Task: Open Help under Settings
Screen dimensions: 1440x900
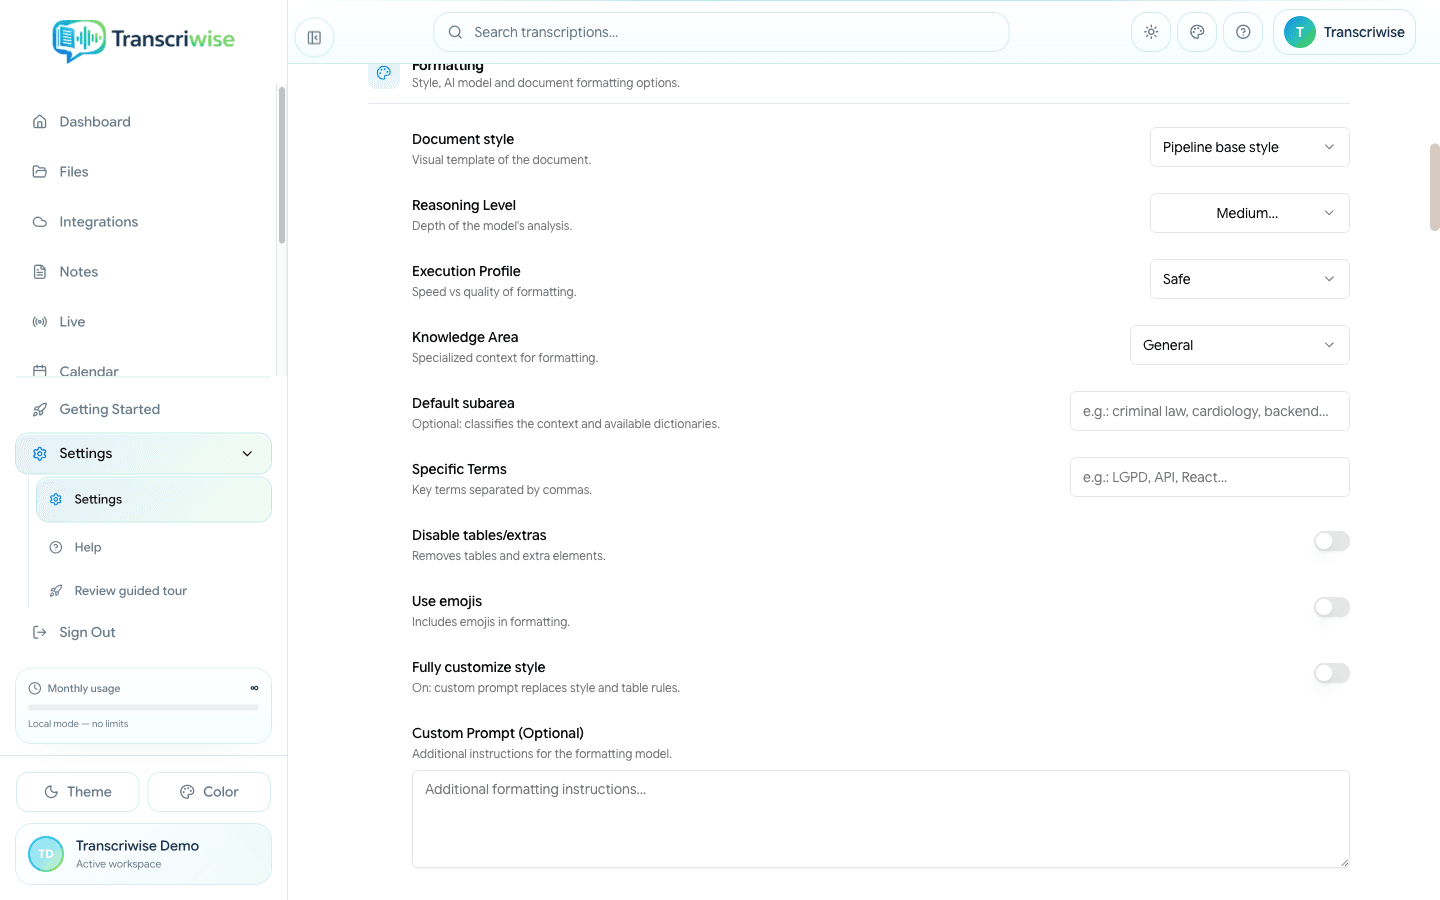Action: tap(154, 547)
